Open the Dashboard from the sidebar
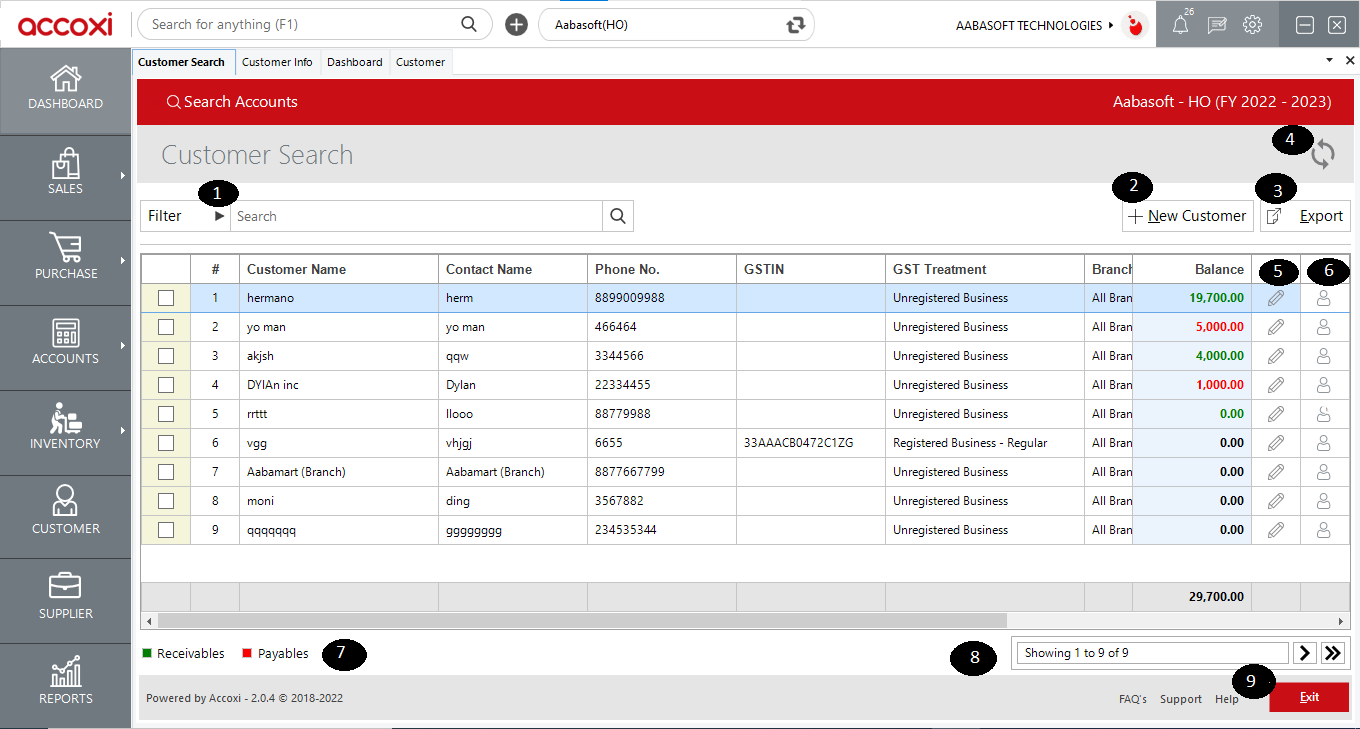1360x729 pixels. click(65, 90)
